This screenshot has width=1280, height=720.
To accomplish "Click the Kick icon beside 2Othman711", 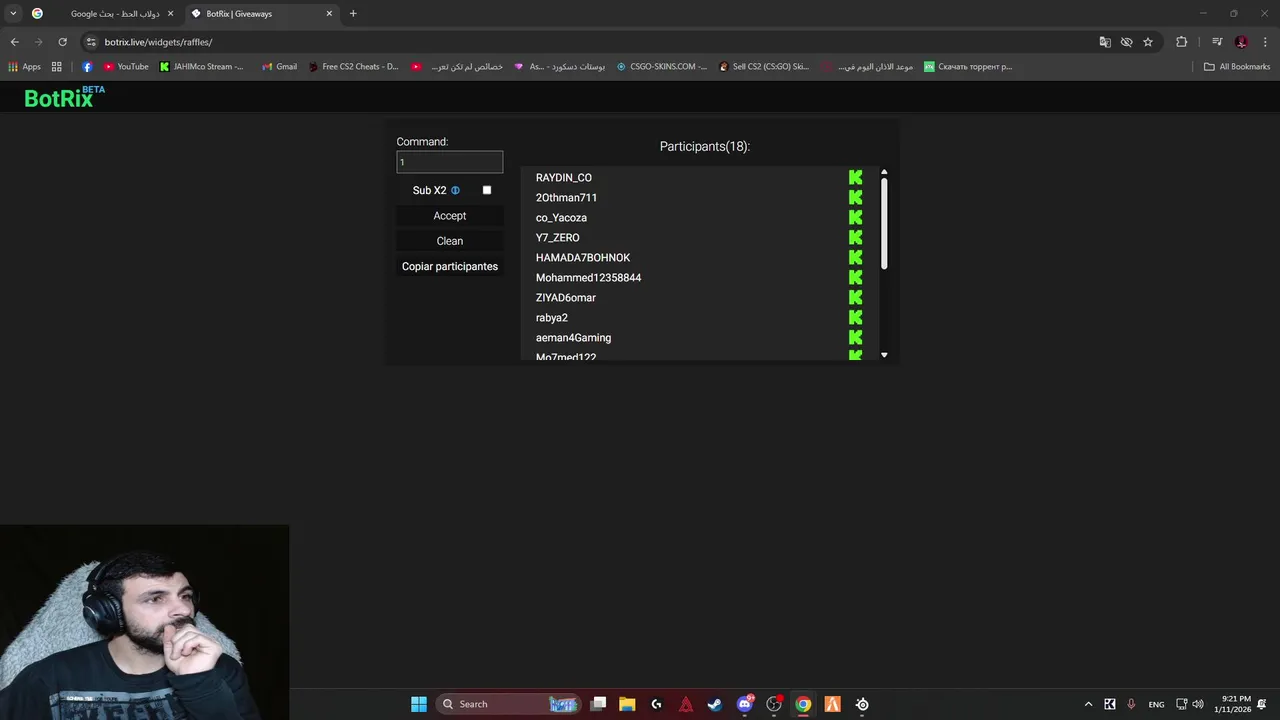I will click(855, 197).
